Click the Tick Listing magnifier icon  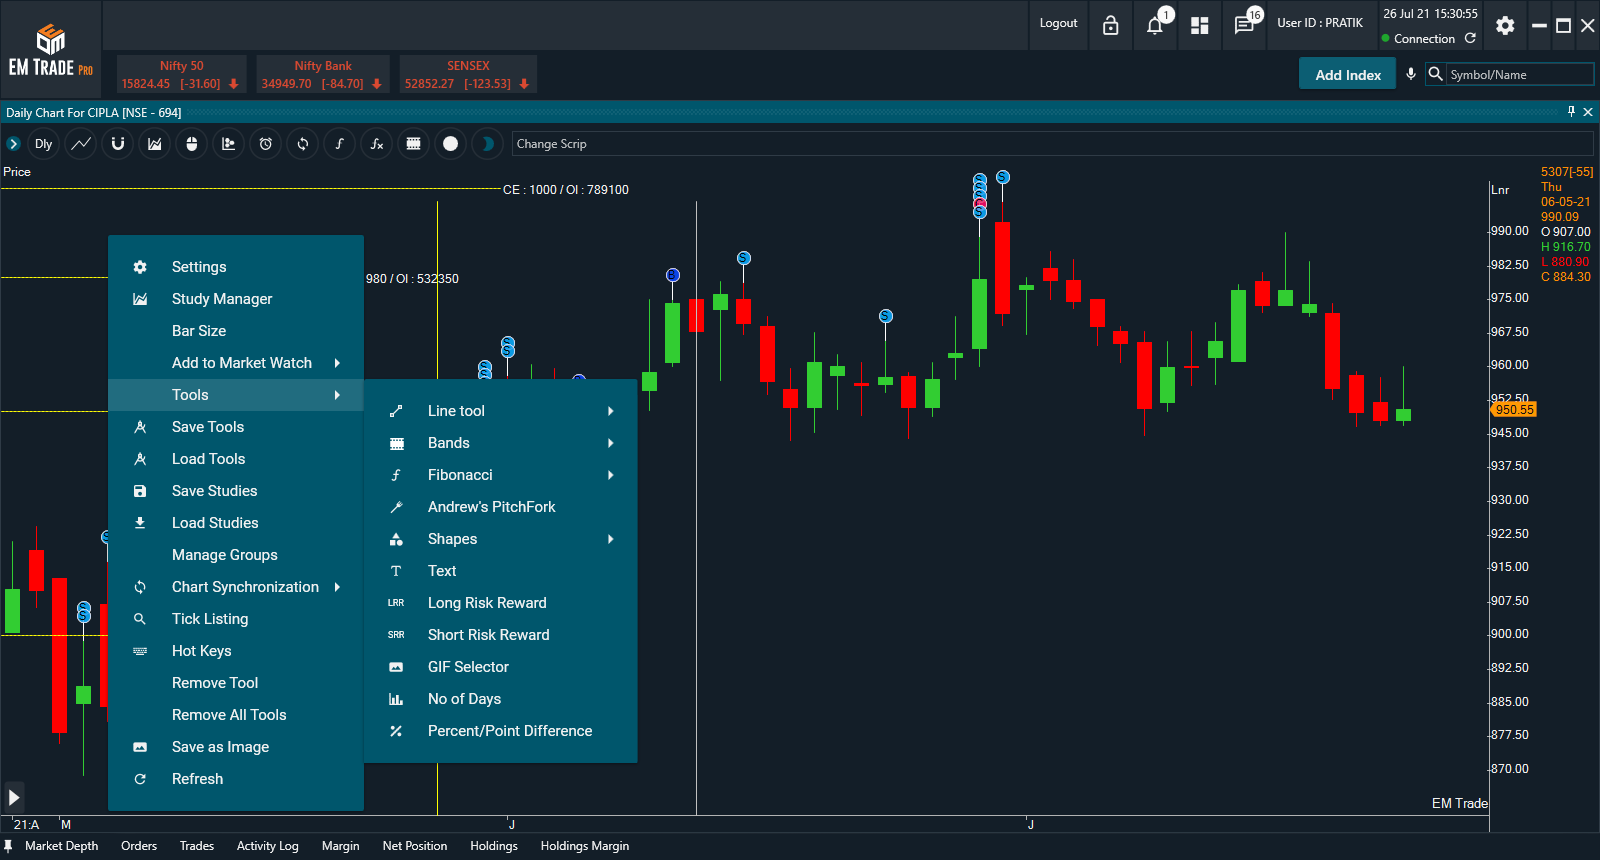tap(140, 619)
